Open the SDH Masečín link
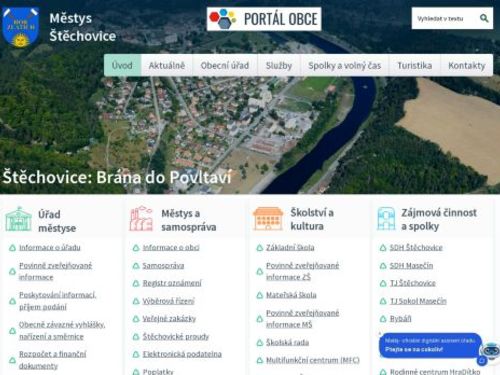Image resolution: width=500 pixels, height=375 pixels. 411,266
